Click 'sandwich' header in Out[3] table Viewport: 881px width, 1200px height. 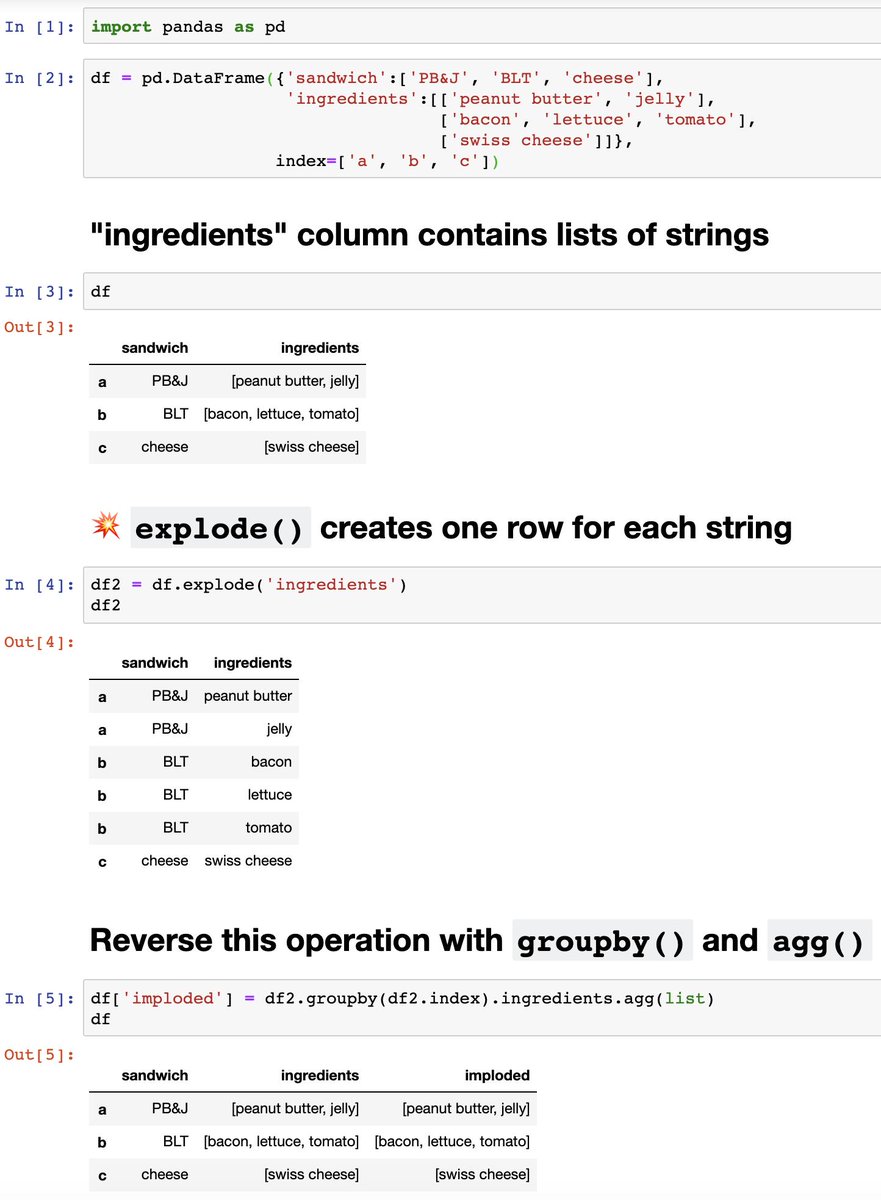pyautogui.click(x=155, y=348)
